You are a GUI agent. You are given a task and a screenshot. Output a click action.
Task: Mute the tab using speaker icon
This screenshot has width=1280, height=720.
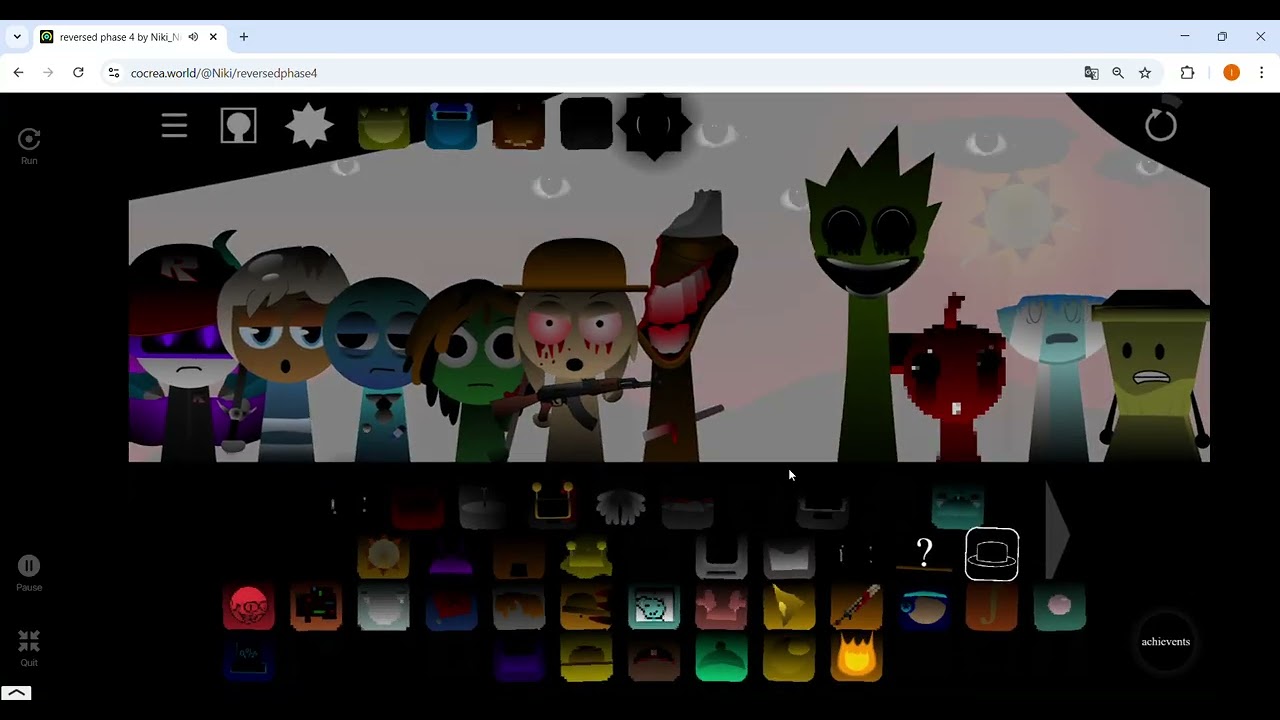193,37
